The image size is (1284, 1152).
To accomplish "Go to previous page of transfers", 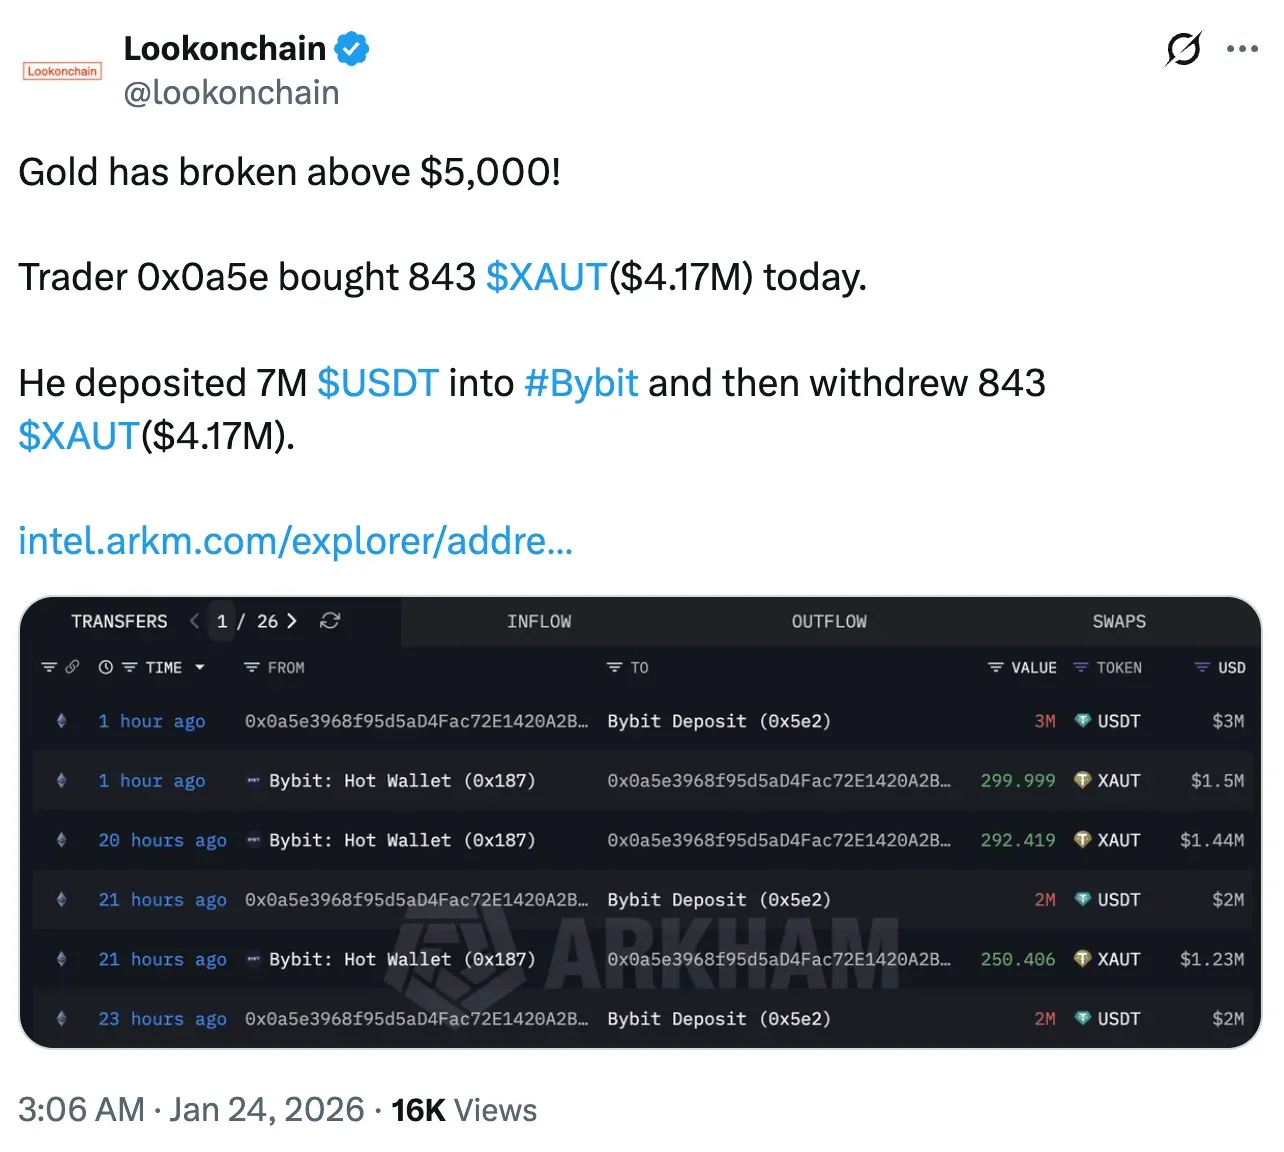I will [194, 621].
